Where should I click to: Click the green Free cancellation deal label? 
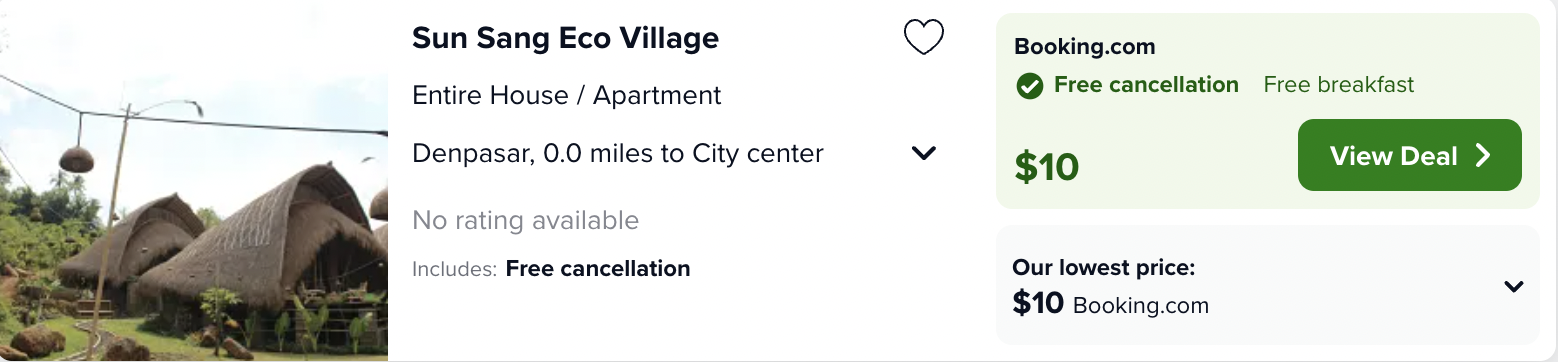coord(1146,85)
